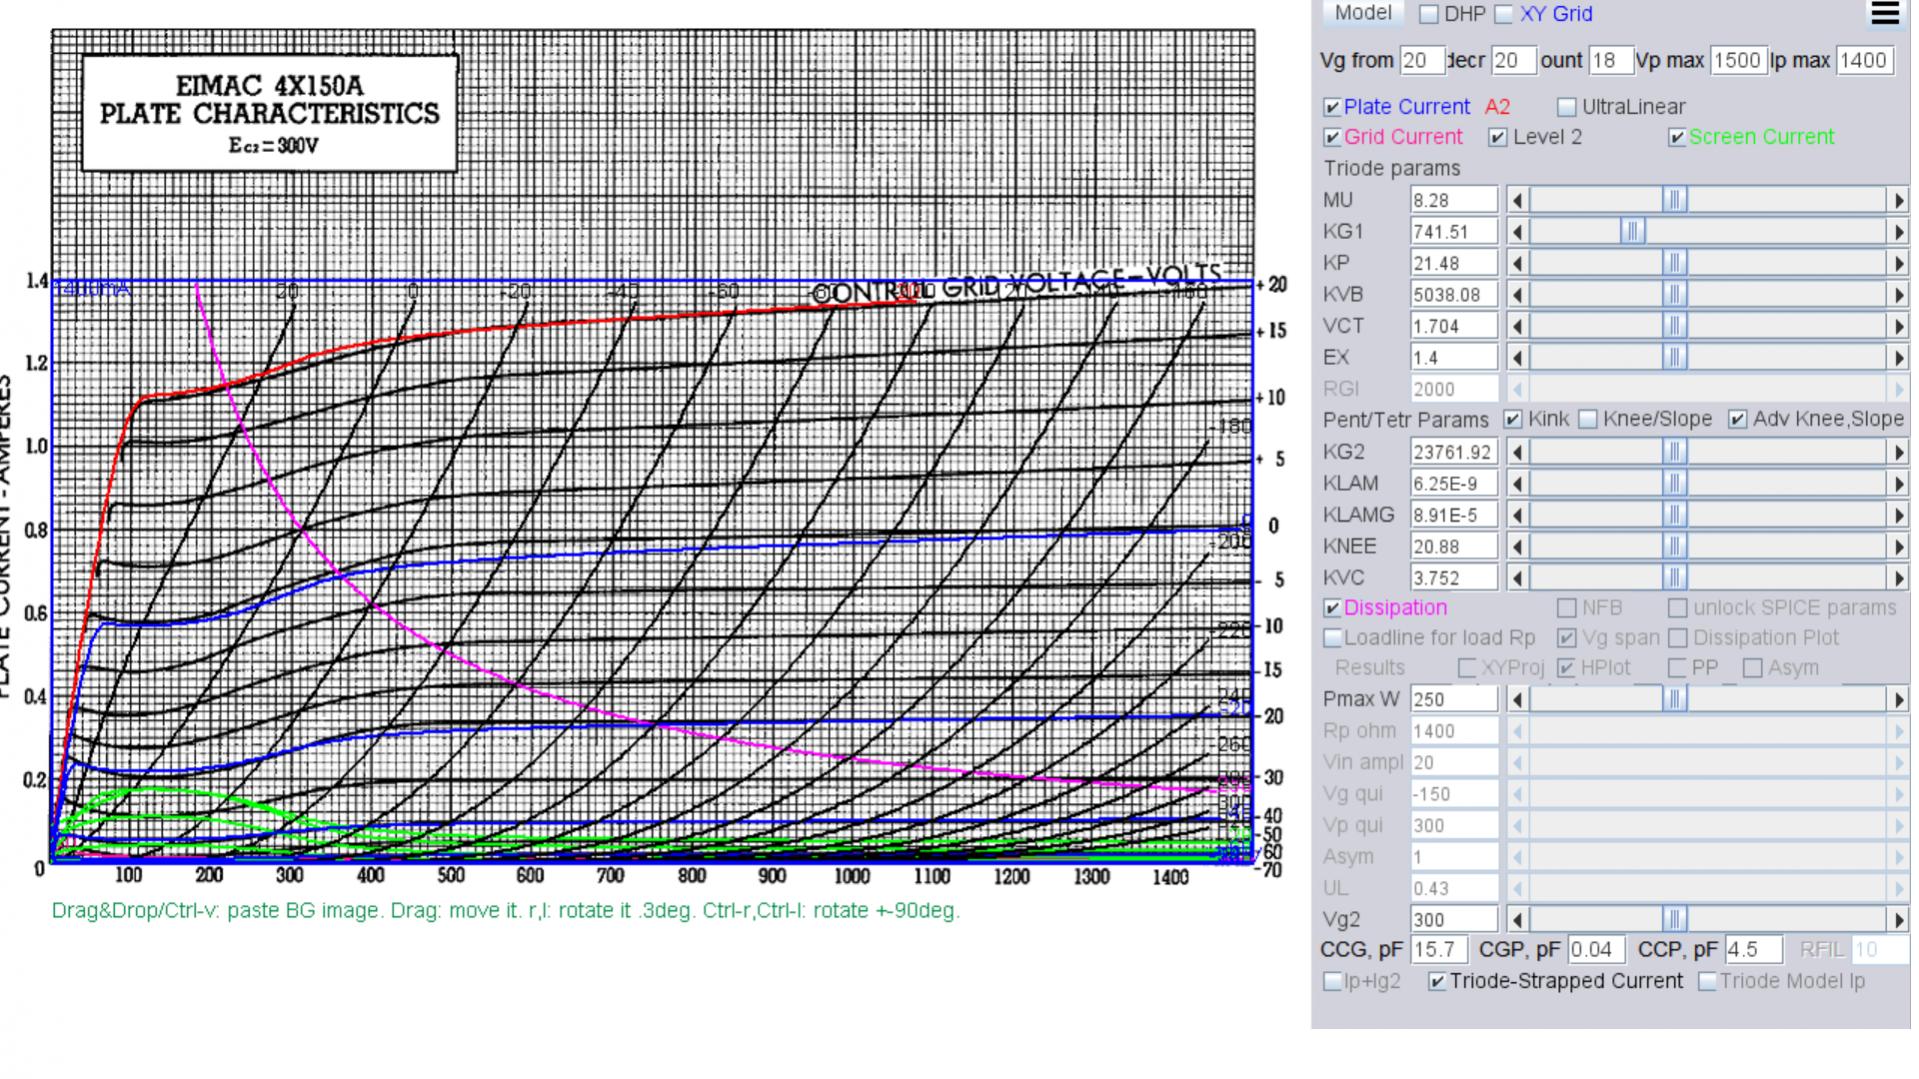1919x1079 pixels.
Task: Click the Vg2 slider thumb
Action: coord(1675,920)
